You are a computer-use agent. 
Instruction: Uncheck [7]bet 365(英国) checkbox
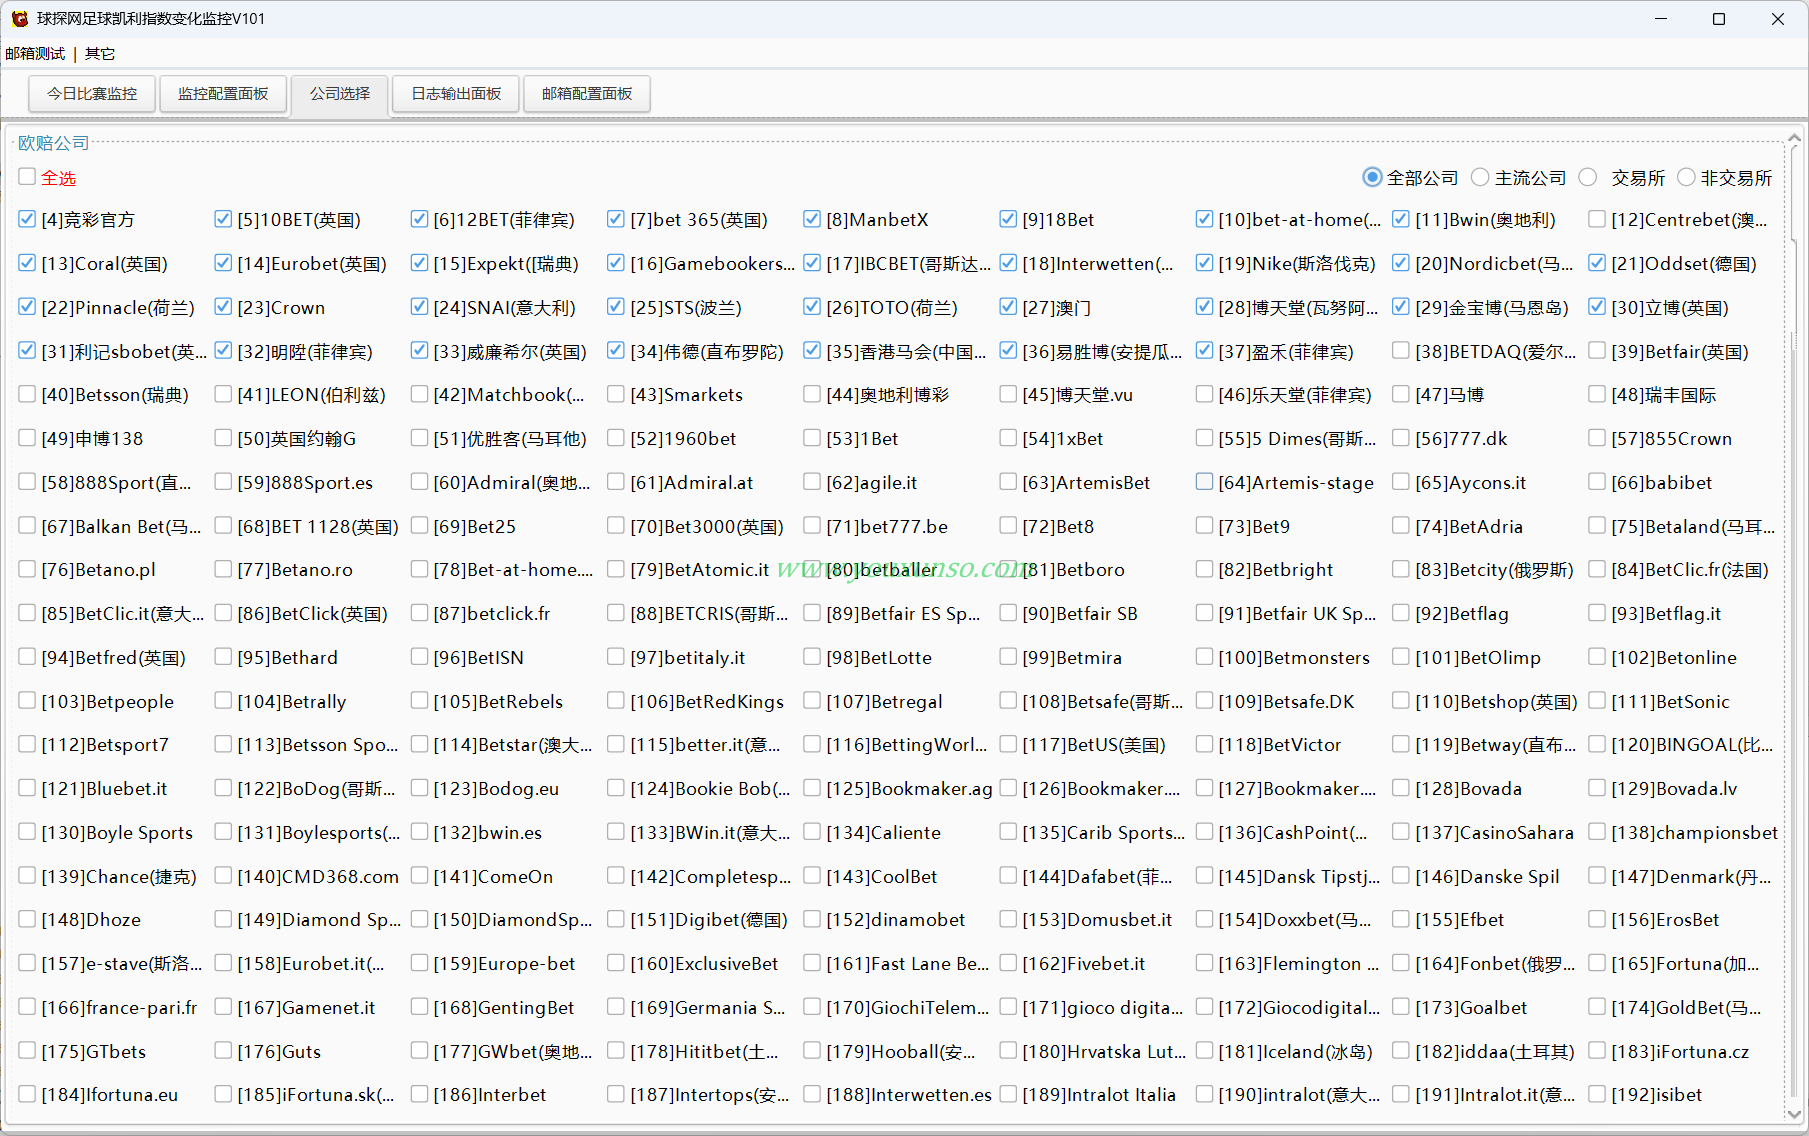pos(616,219)
